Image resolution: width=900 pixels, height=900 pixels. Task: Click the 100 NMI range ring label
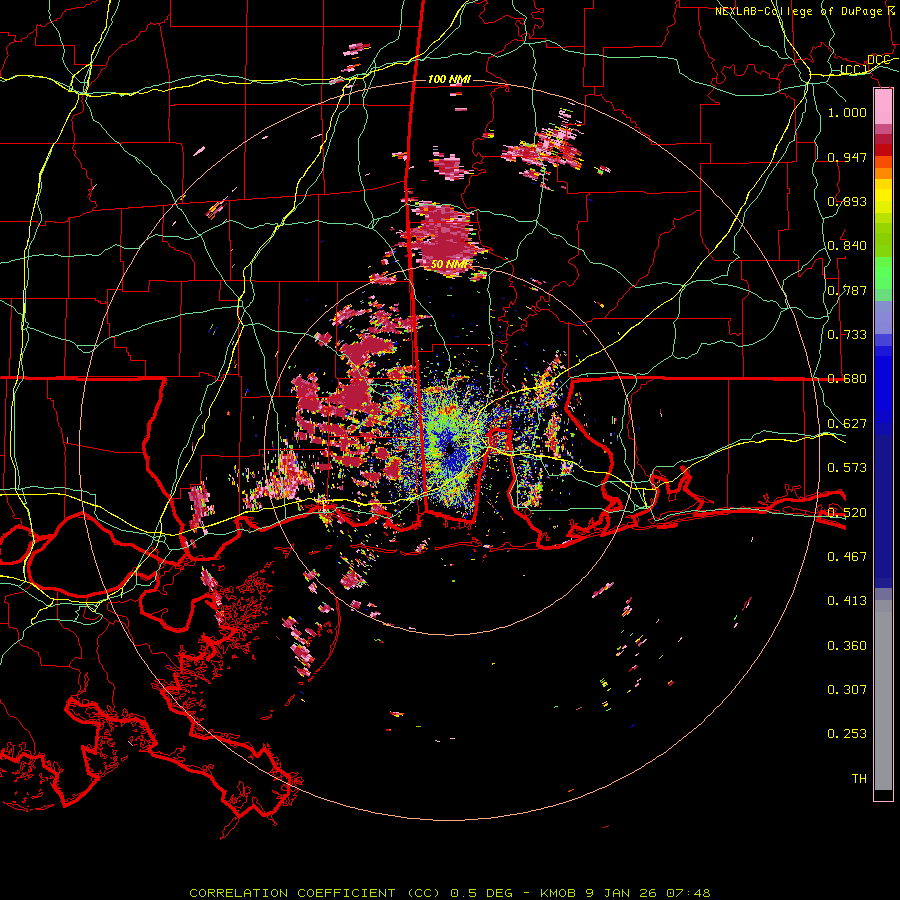[449, 79]
